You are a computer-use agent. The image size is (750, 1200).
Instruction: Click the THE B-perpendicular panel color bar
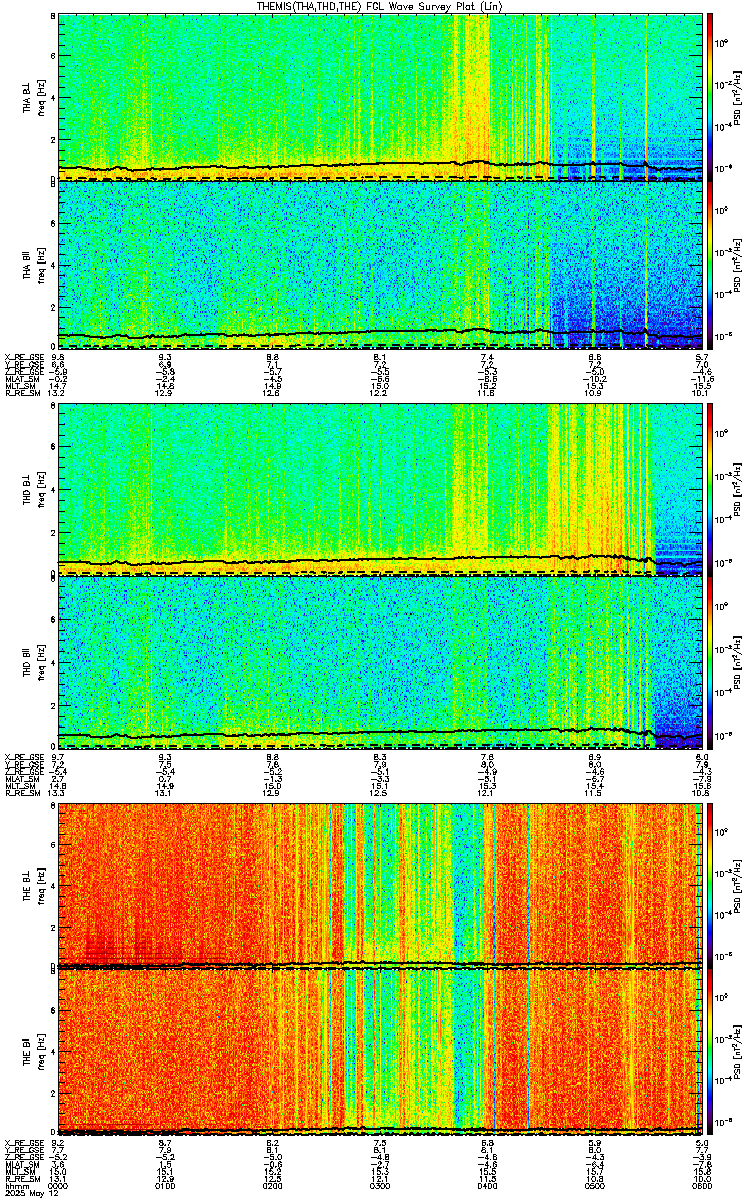point(710,884)
